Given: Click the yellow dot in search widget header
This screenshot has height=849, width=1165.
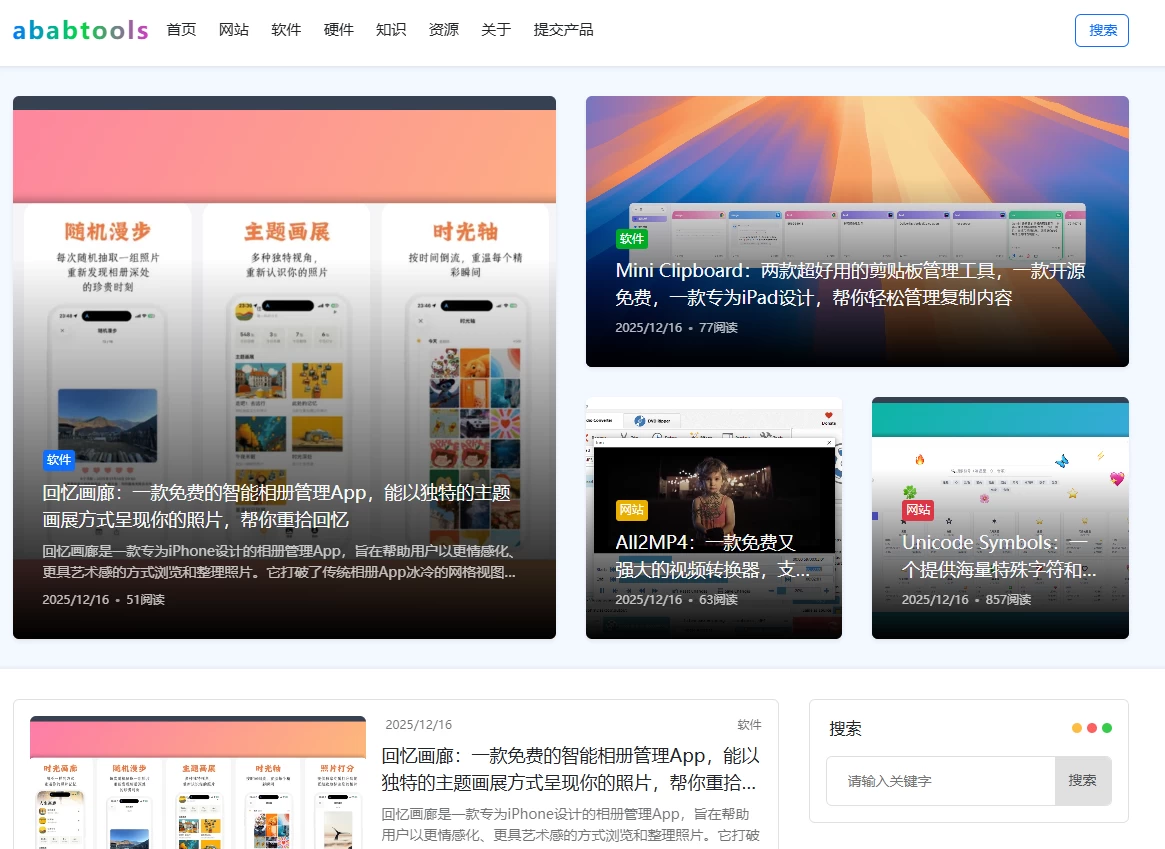Looking at the screenshot, I should click(1077, 728).
